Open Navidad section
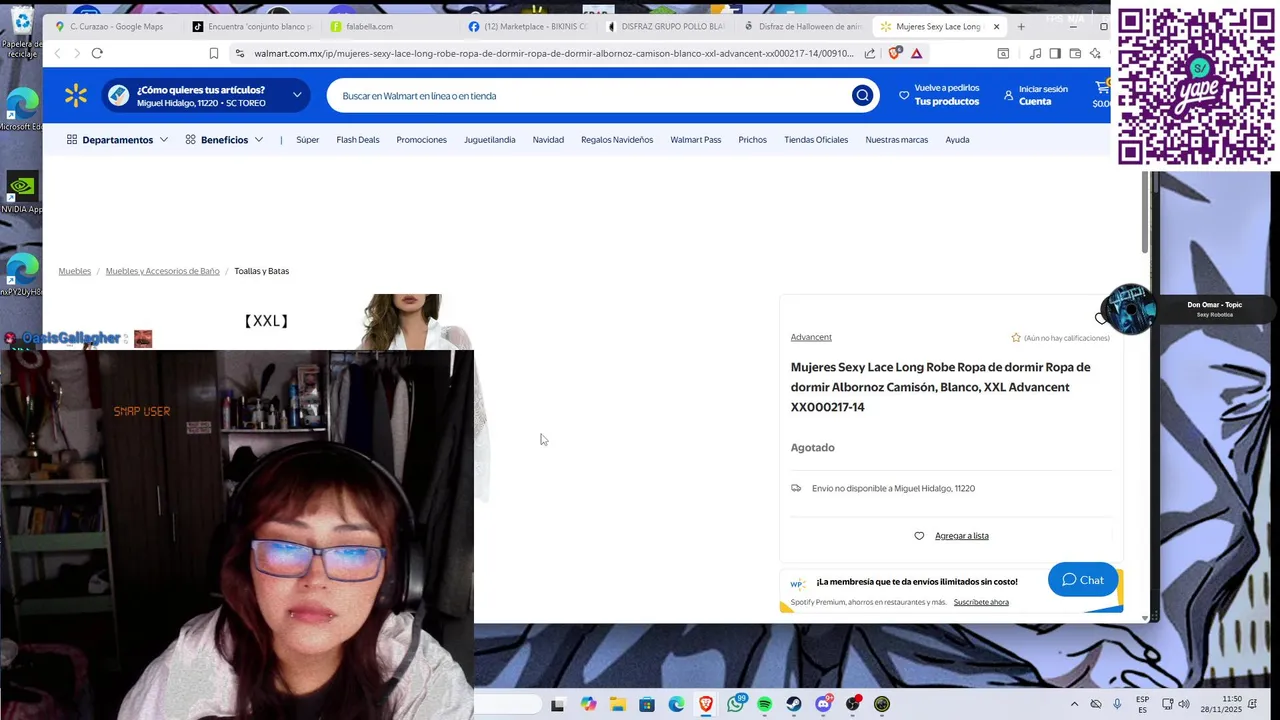The width and height of the screenshot is (1280, 720). pos(548,140)
